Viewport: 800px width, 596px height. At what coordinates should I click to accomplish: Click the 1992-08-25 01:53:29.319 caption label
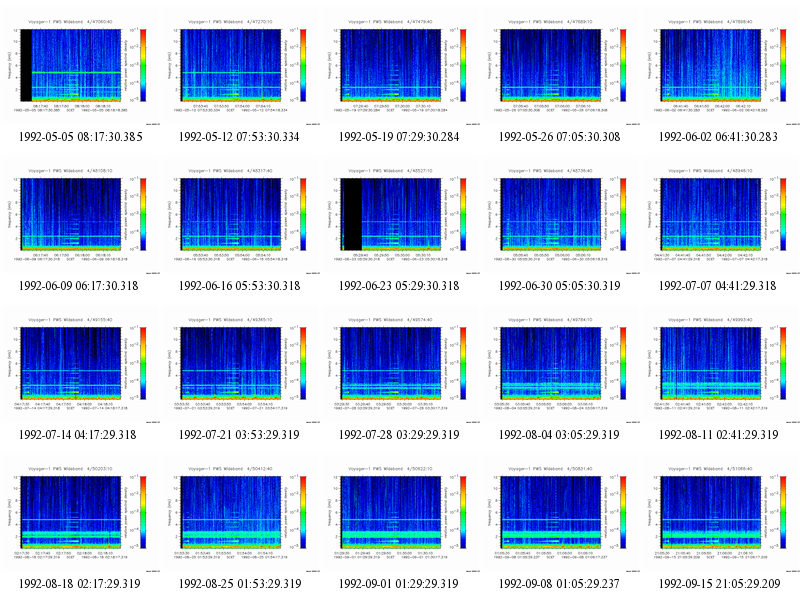240,584
